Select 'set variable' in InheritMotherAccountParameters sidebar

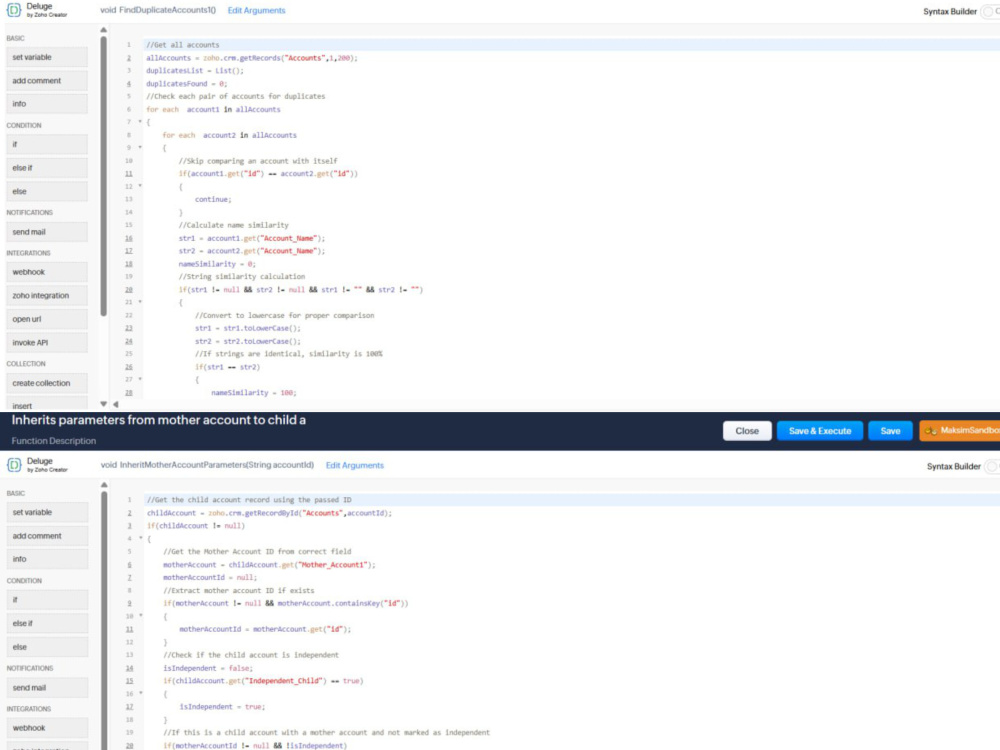(47, 512)
